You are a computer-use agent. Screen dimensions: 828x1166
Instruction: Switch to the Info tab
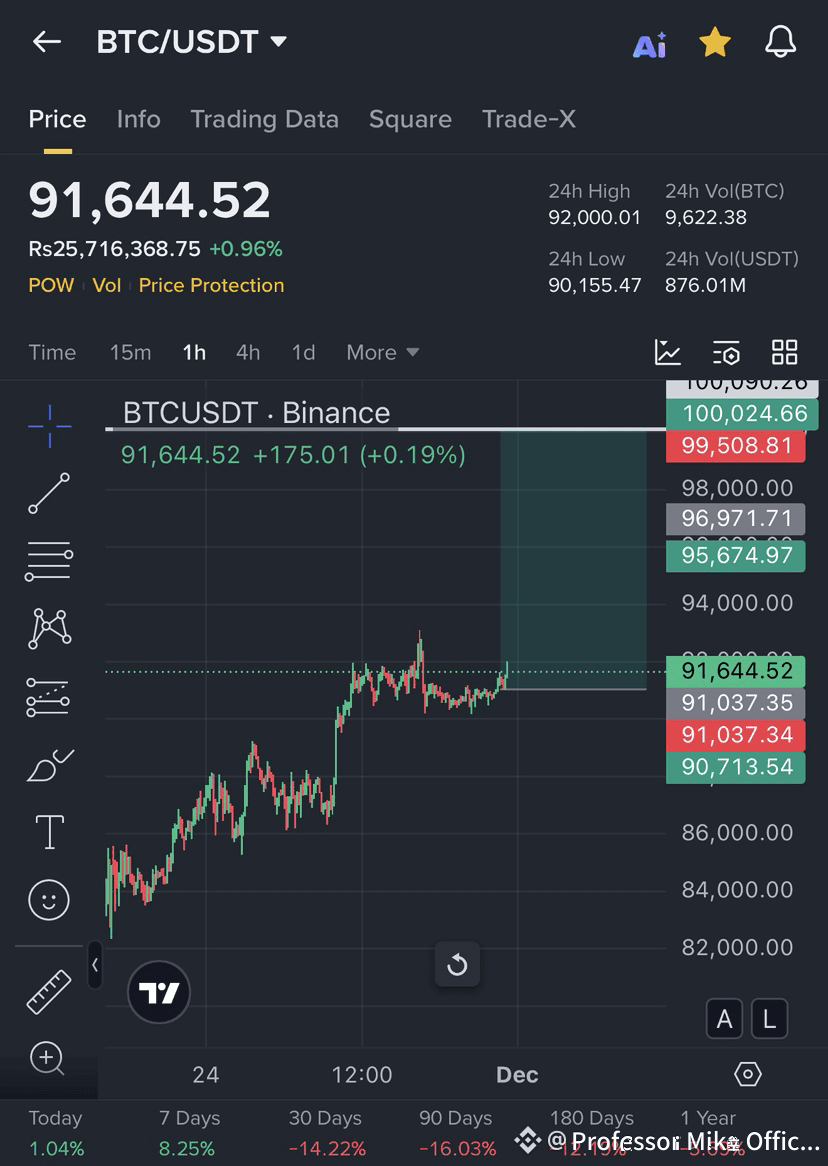138,119
